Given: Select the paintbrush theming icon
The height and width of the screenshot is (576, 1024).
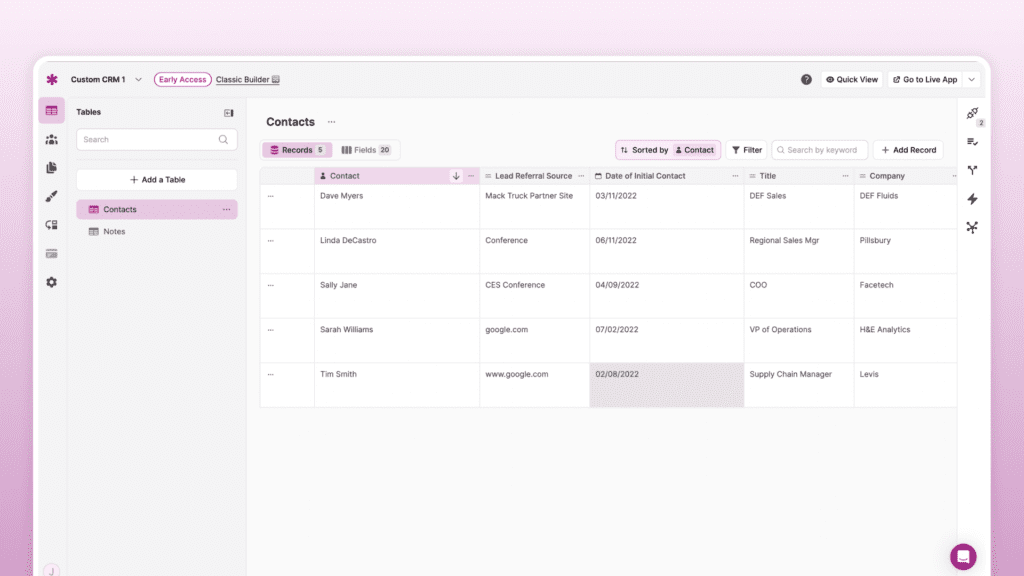Looking at the screenshot, I should click(x=51, y=196).
